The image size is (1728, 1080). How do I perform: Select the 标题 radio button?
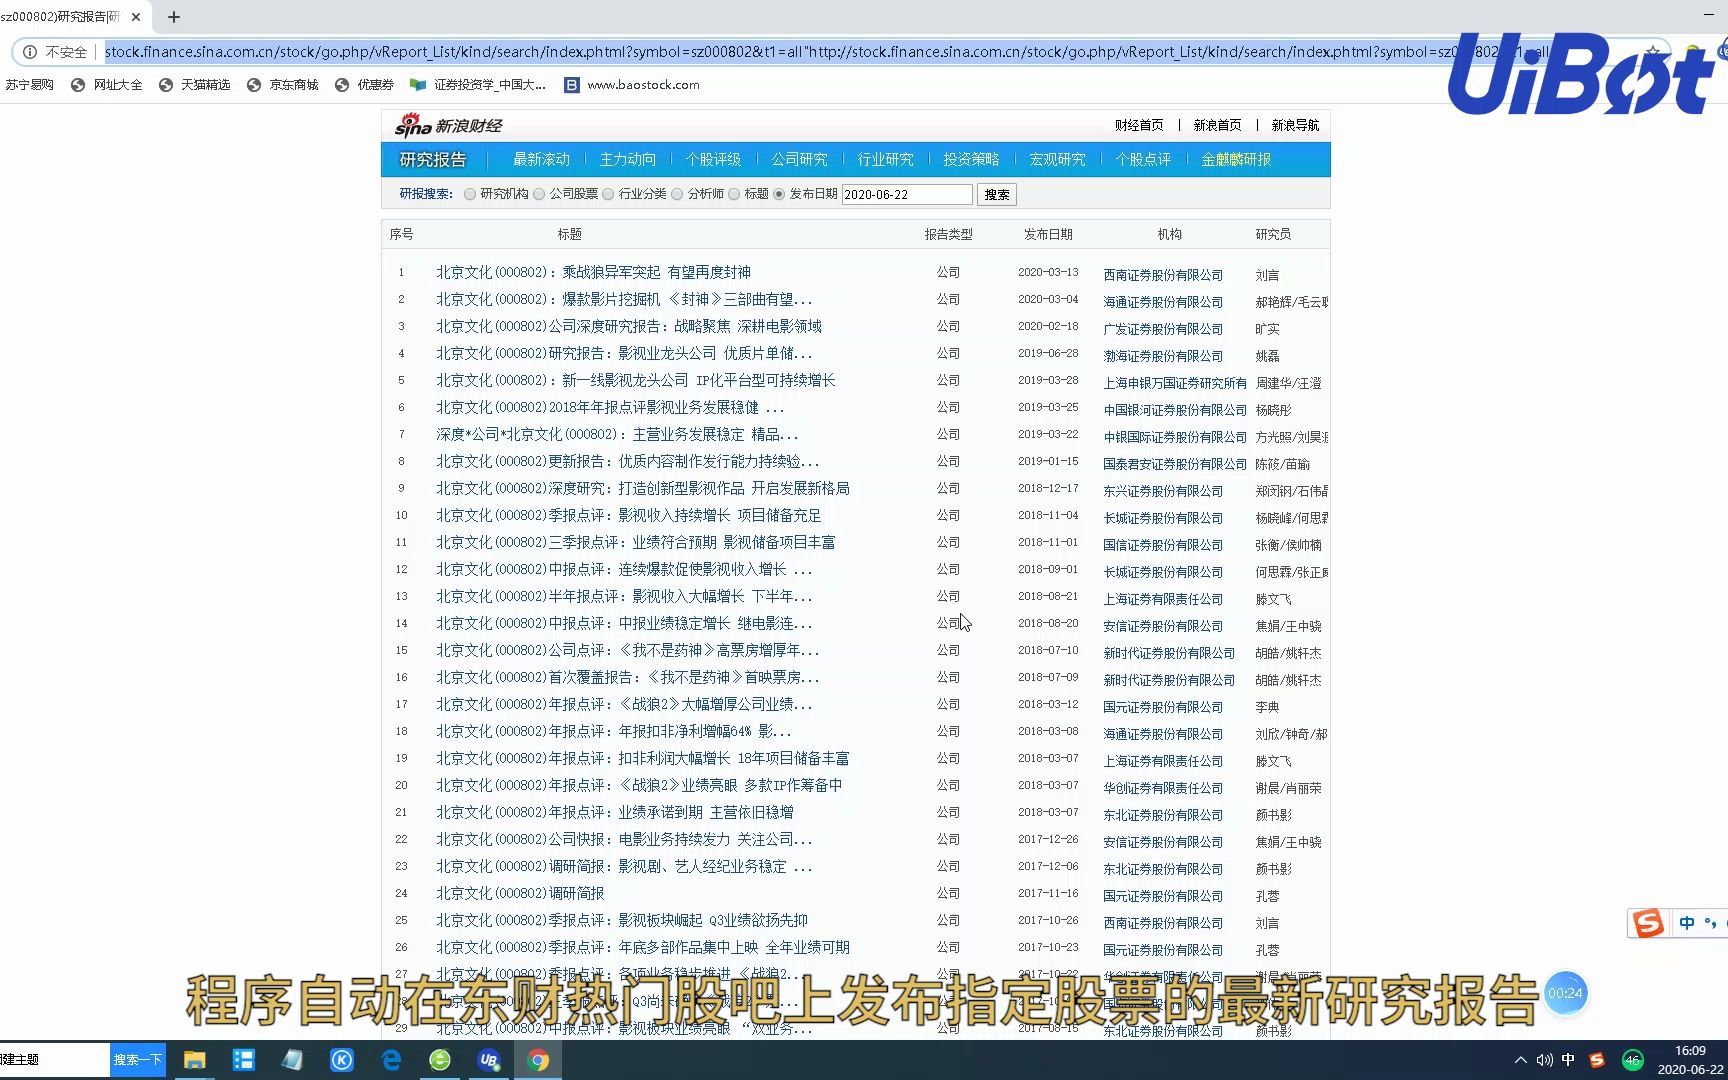[734, 194]
